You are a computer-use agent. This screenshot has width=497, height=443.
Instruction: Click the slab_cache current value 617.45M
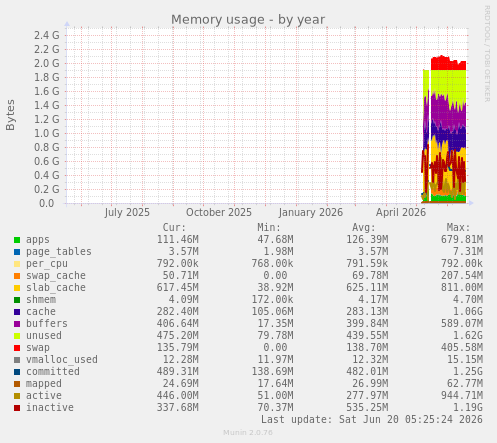pos(178,288)
